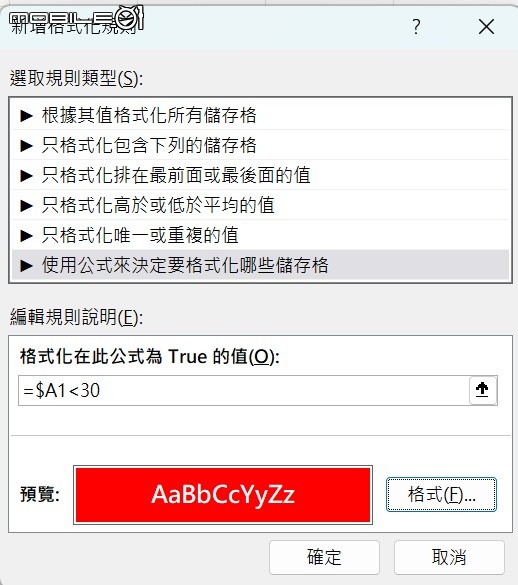Close the 新增格式化規則 dialog with X
This screenshot has height=585, width=518.
click(486, 27)
